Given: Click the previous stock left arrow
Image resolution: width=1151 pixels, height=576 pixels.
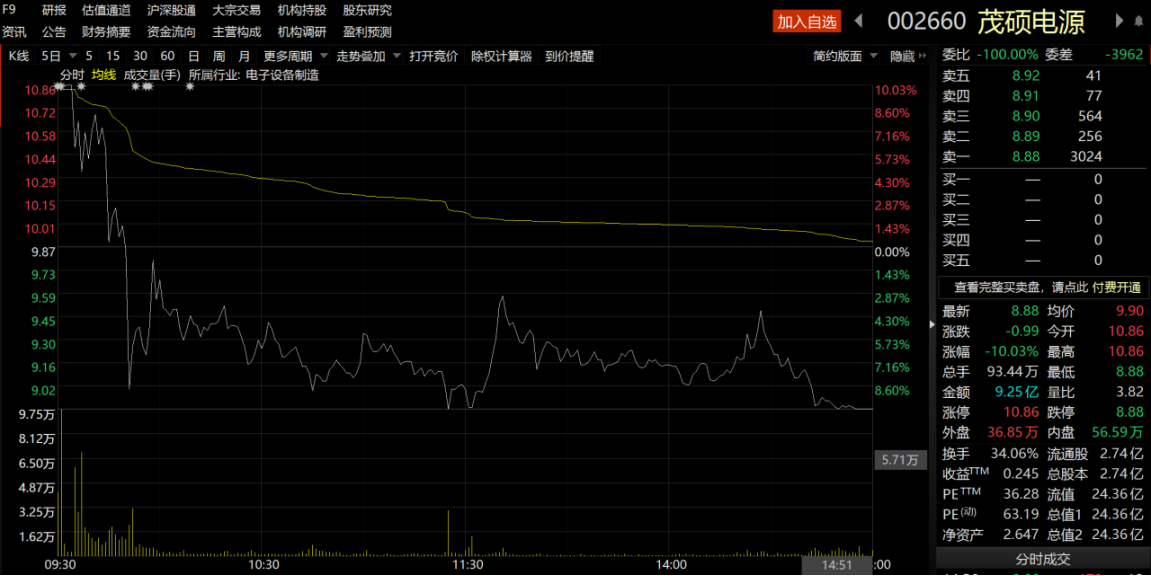Looking at the screenshot, I should click(858, 21).
